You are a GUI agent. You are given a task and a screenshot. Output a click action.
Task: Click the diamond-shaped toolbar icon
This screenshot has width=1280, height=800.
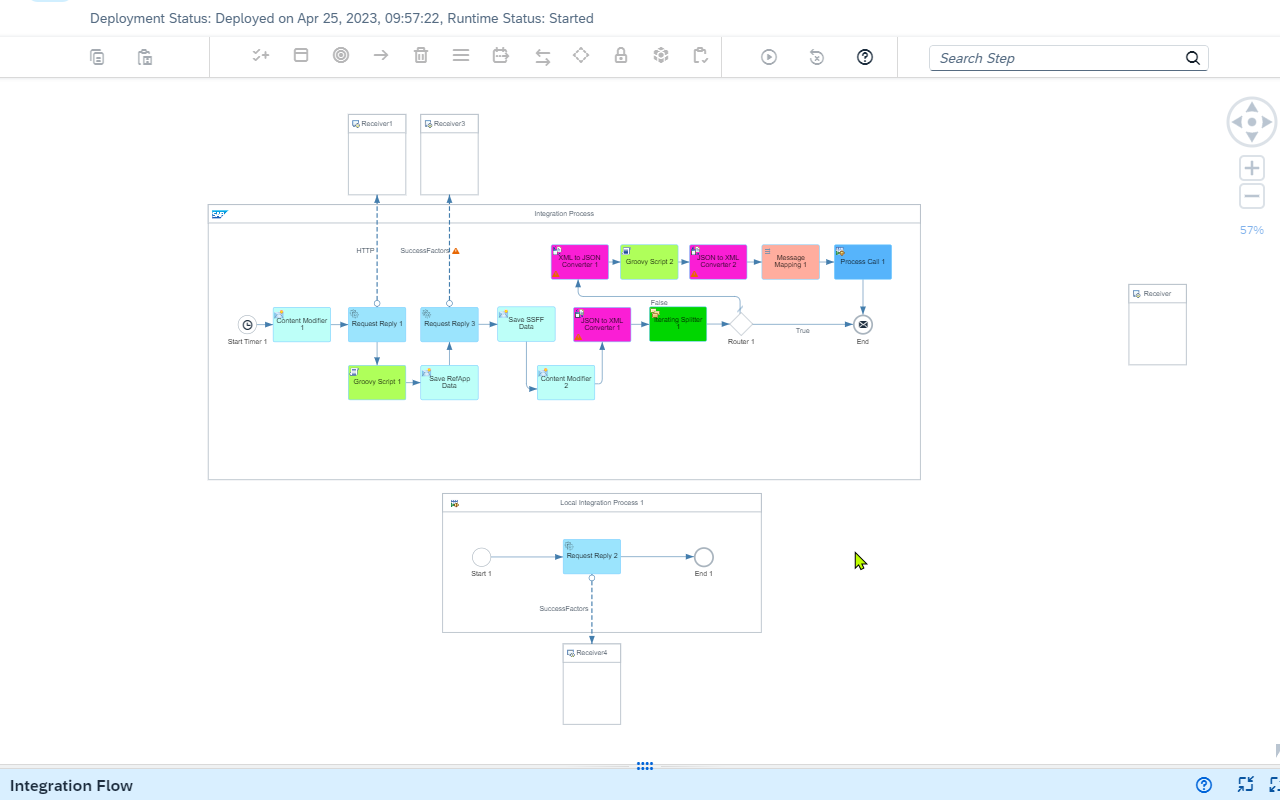[x=581, y=56]
